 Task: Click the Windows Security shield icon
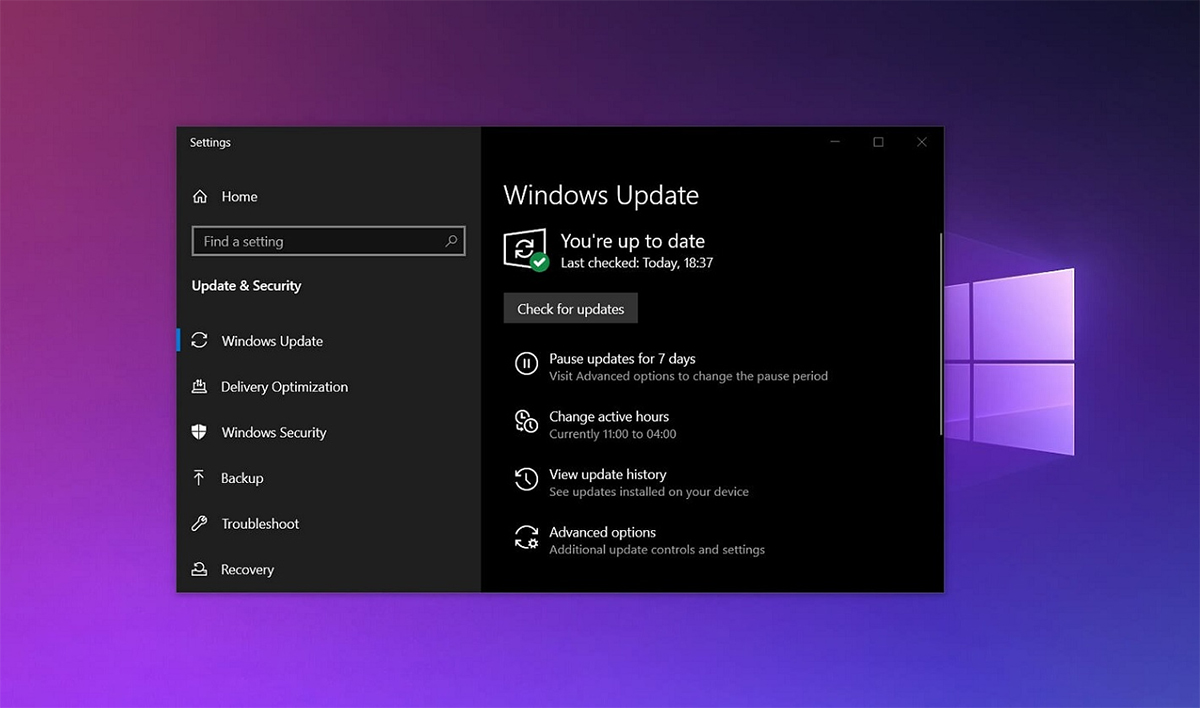coord(200,432)
